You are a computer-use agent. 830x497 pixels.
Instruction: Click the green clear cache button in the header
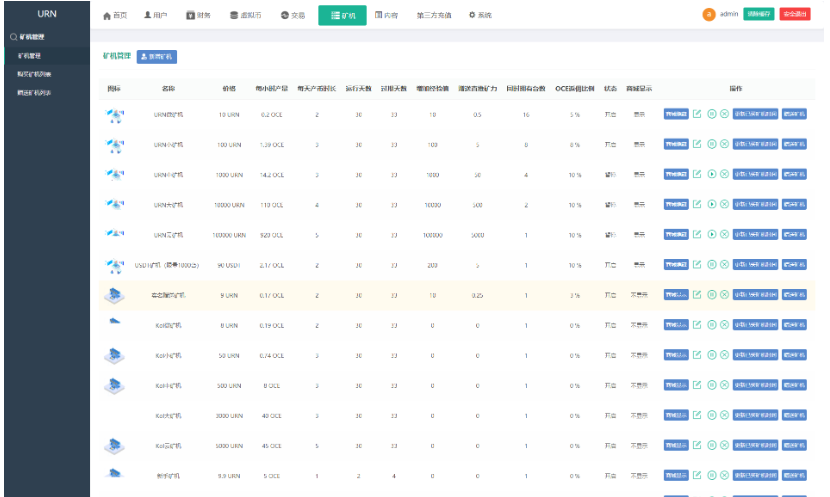pos(759,15)
